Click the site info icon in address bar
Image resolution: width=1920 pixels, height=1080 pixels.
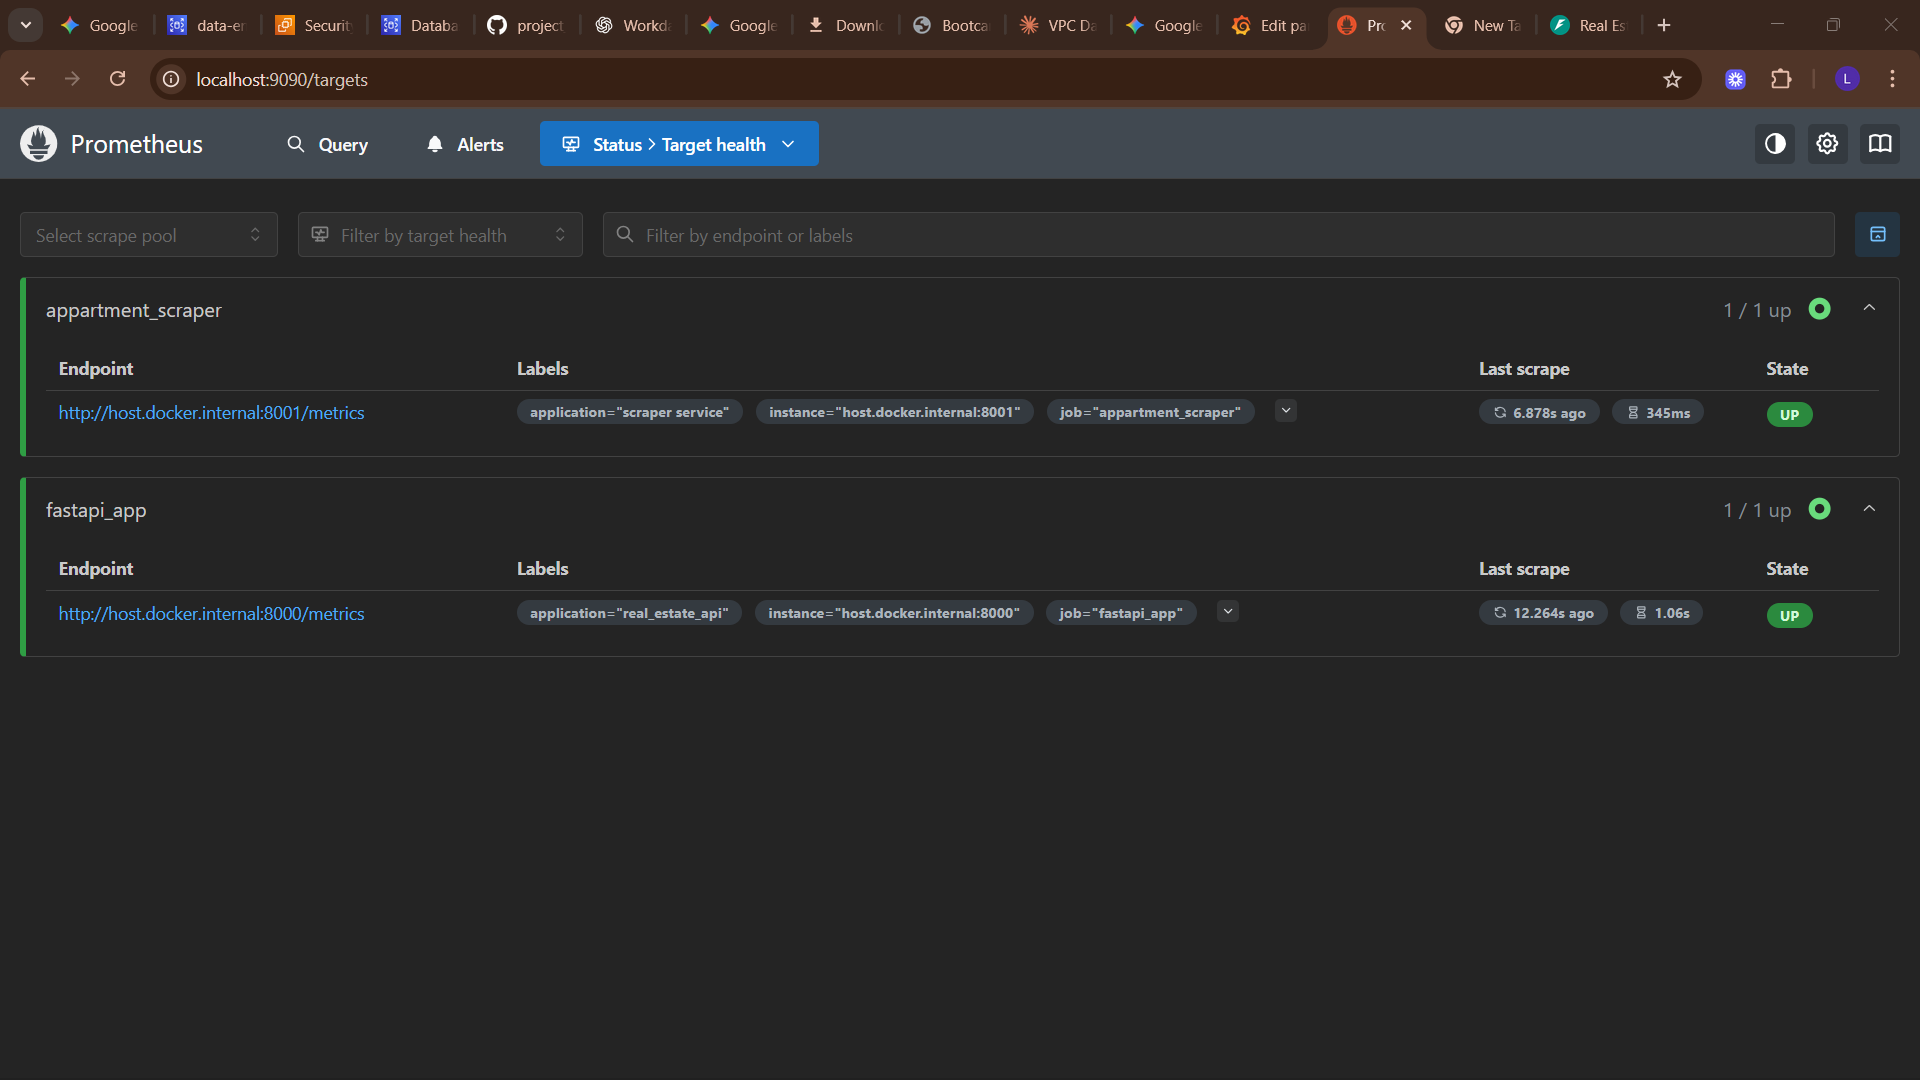172,79
